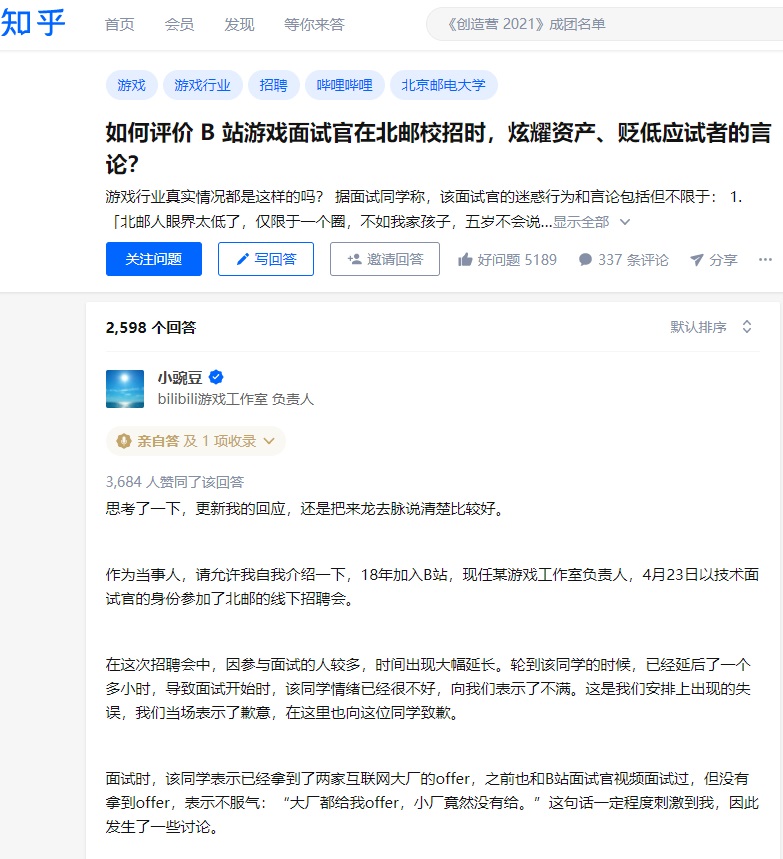Click the paper-plane 分享 share icon
This screenshot has width=783, height=859.
pyautogui.click(x=696, y=260)
